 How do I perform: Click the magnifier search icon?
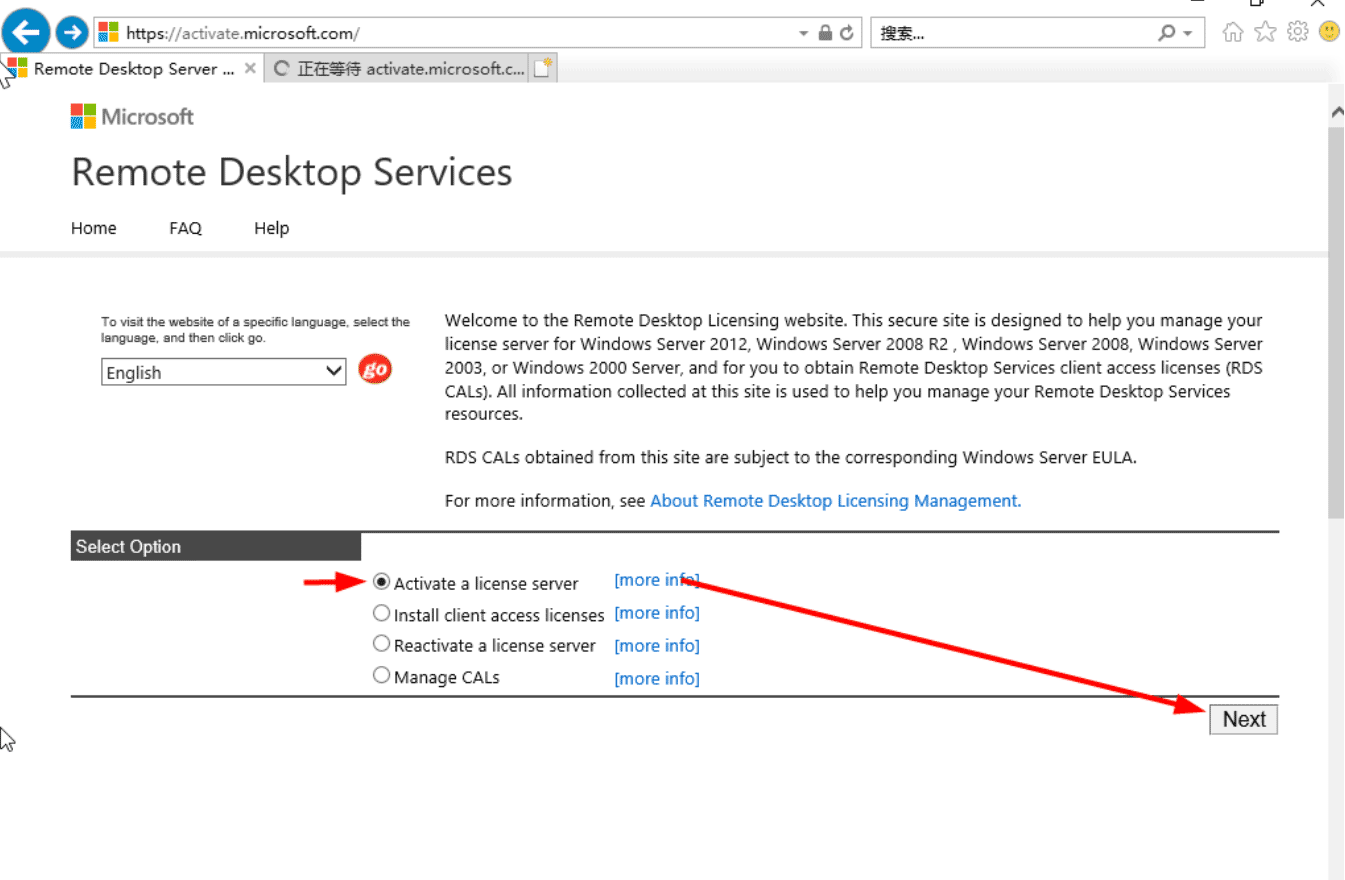pos(1167,33)
